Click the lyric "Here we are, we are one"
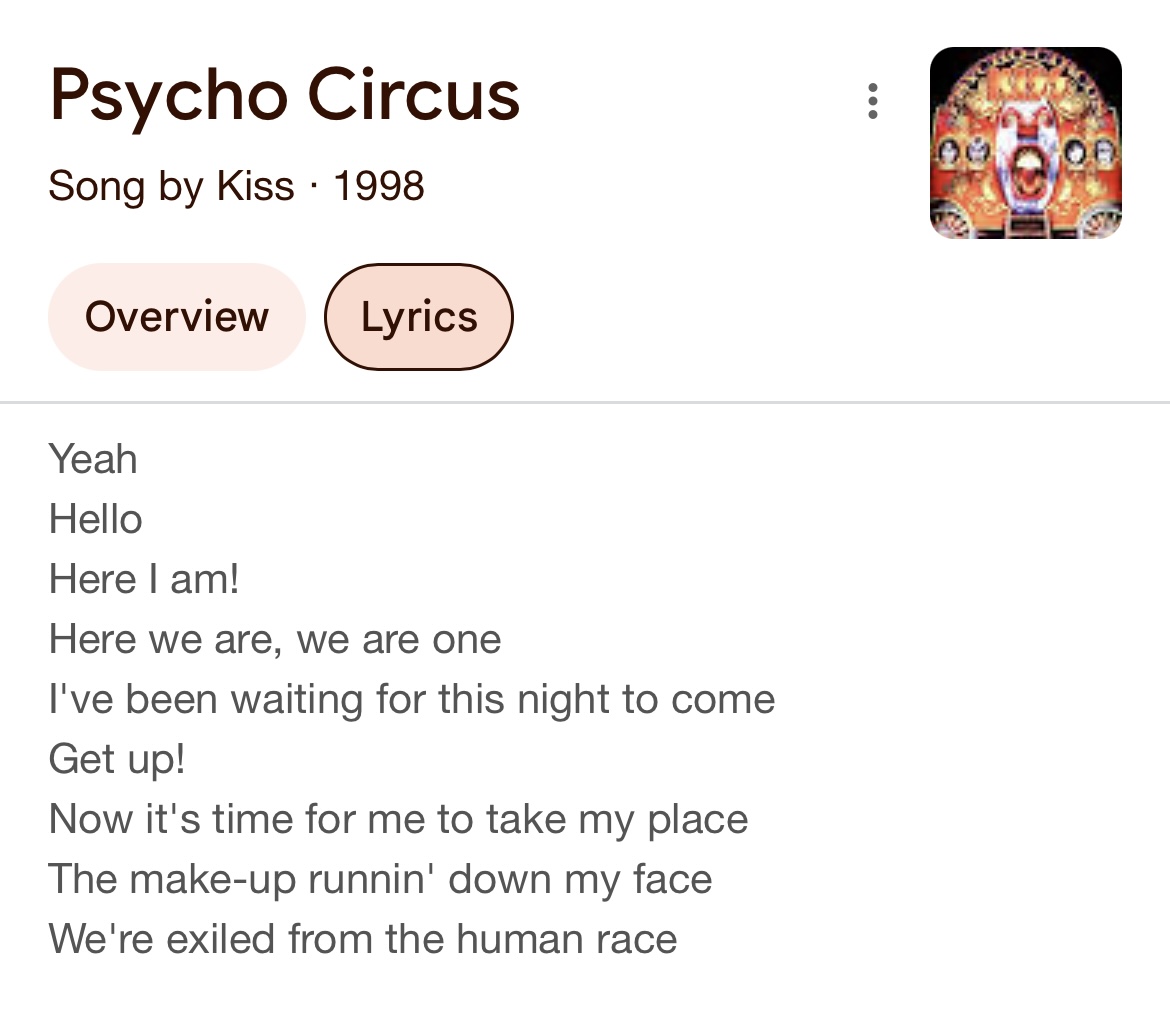Viewport: 1170px width, 1025px height. pyautogui.click(x=275, y=640)
